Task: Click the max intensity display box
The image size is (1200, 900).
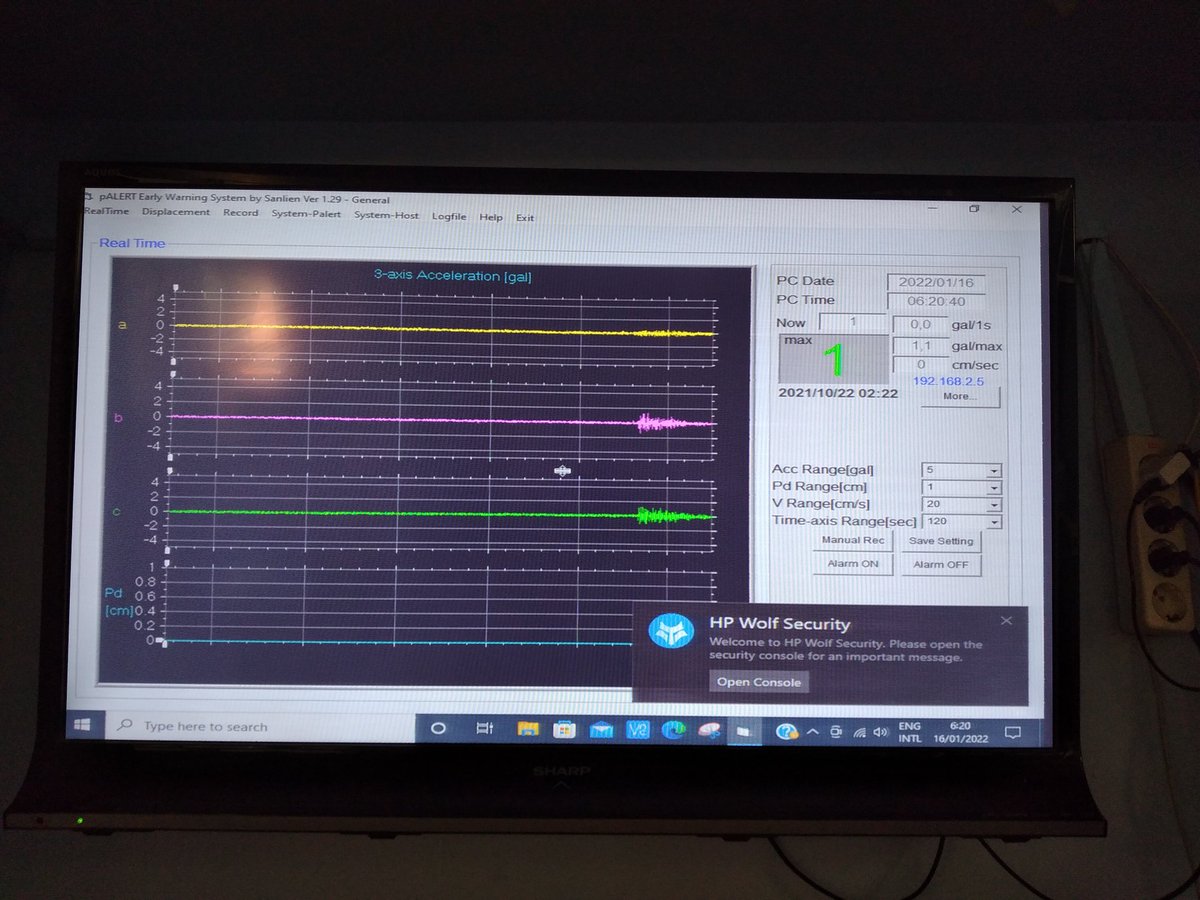Action: point(832,359)
